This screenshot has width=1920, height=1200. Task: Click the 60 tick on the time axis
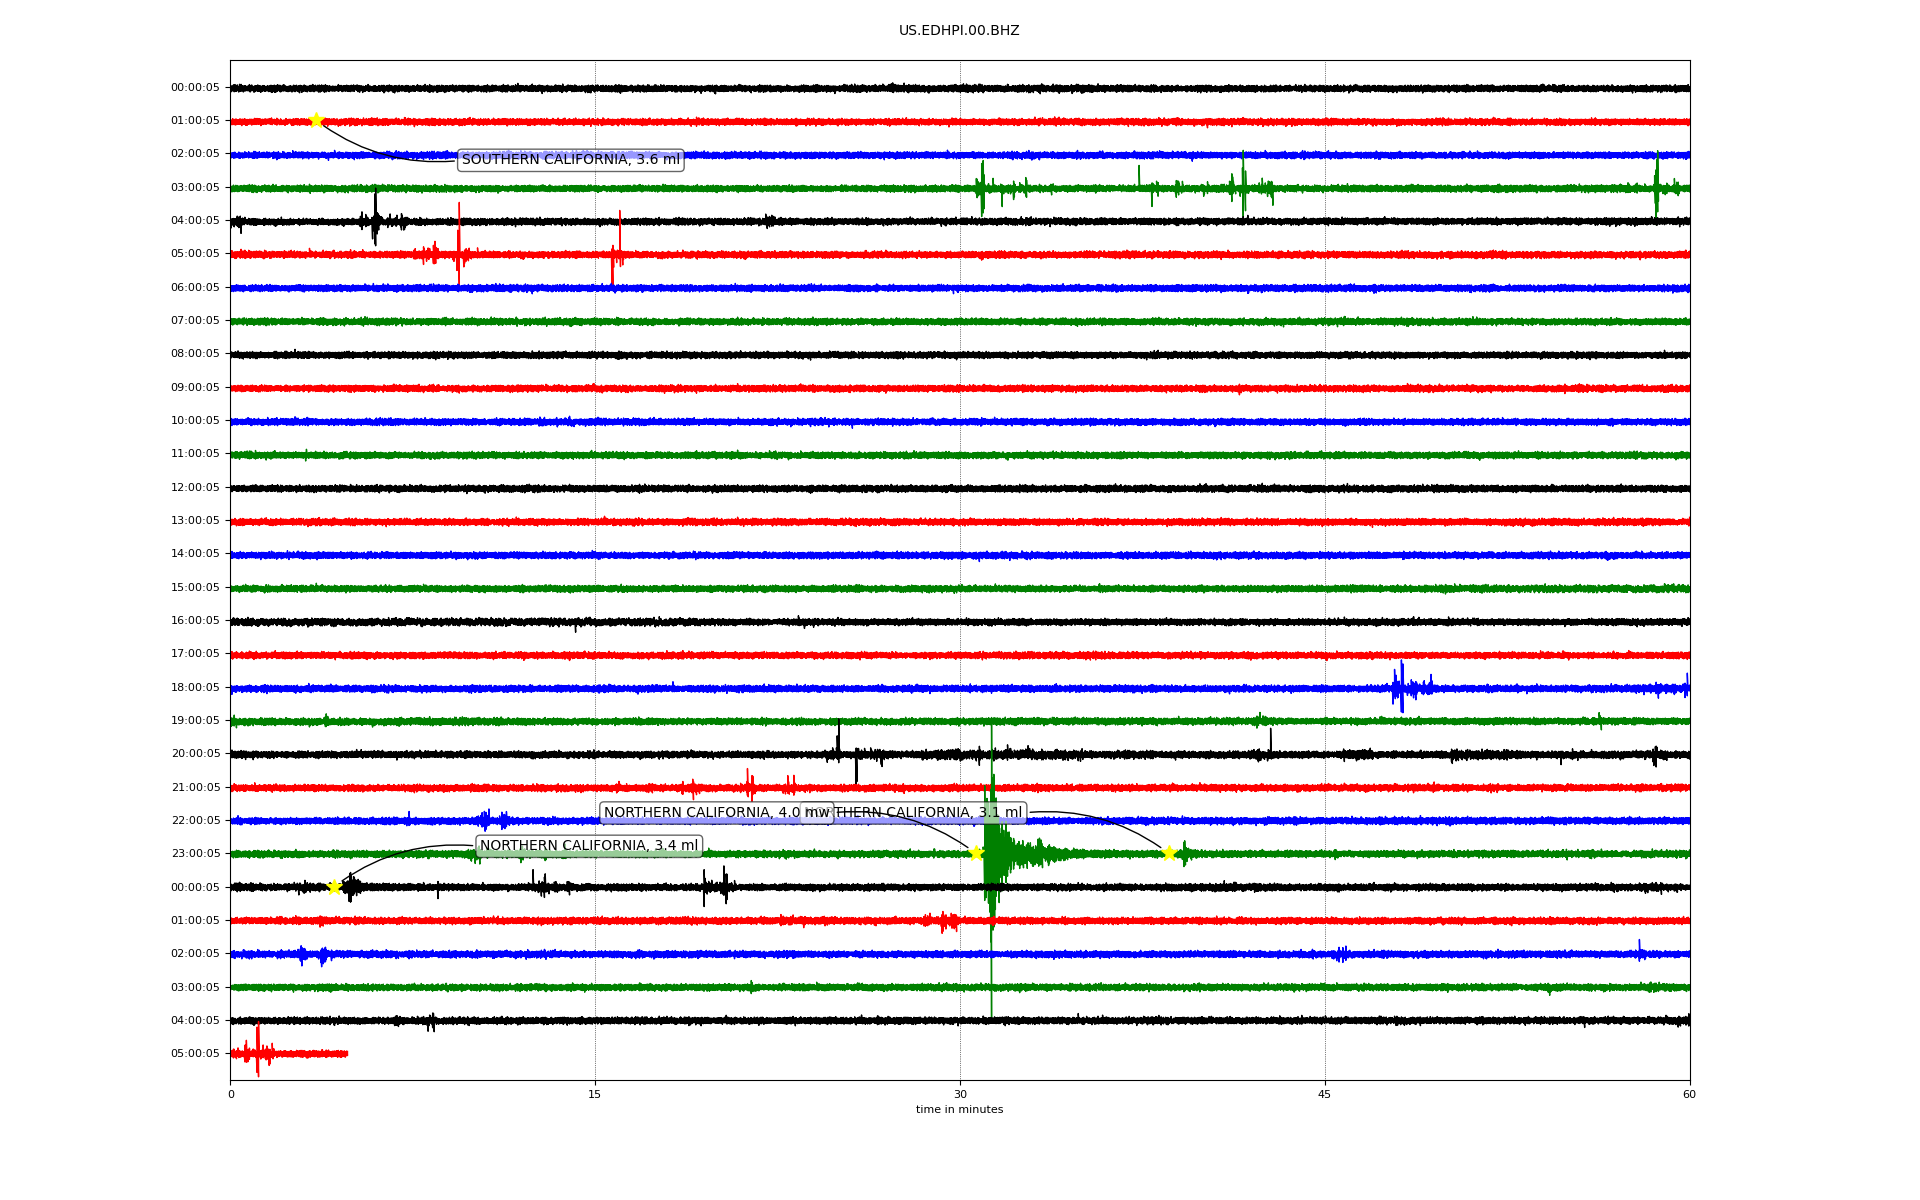point(1689,1094)
